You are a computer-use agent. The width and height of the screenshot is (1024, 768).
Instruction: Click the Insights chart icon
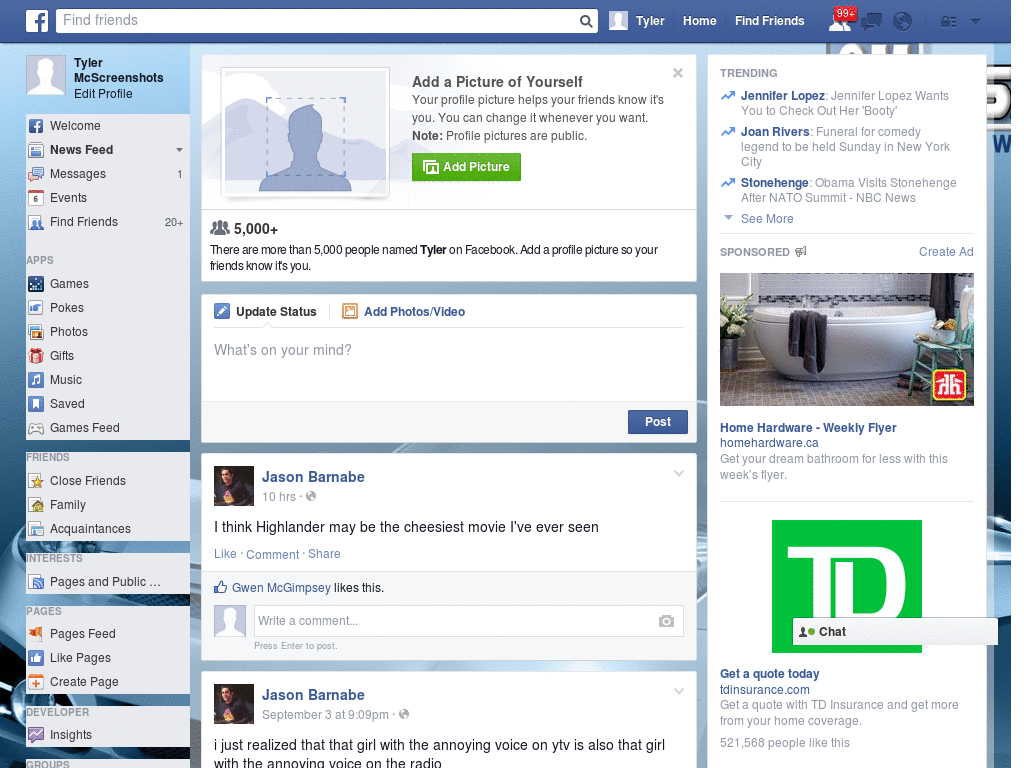click(x=36, y=735)
